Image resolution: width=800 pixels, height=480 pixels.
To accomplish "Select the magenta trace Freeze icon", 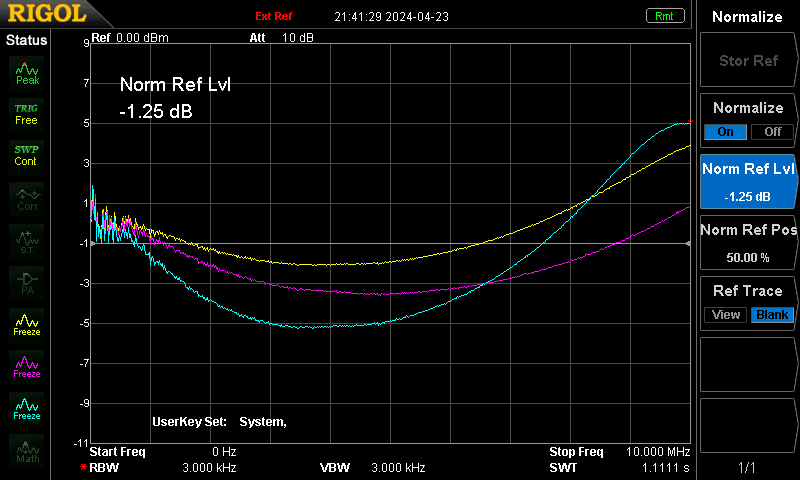I will 27,367.
